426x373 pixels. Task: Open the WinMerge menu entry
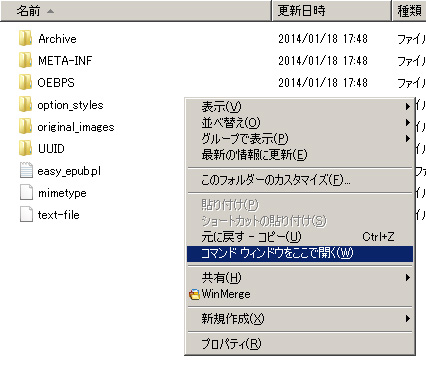pyautogui.click(x=300, y=294)
